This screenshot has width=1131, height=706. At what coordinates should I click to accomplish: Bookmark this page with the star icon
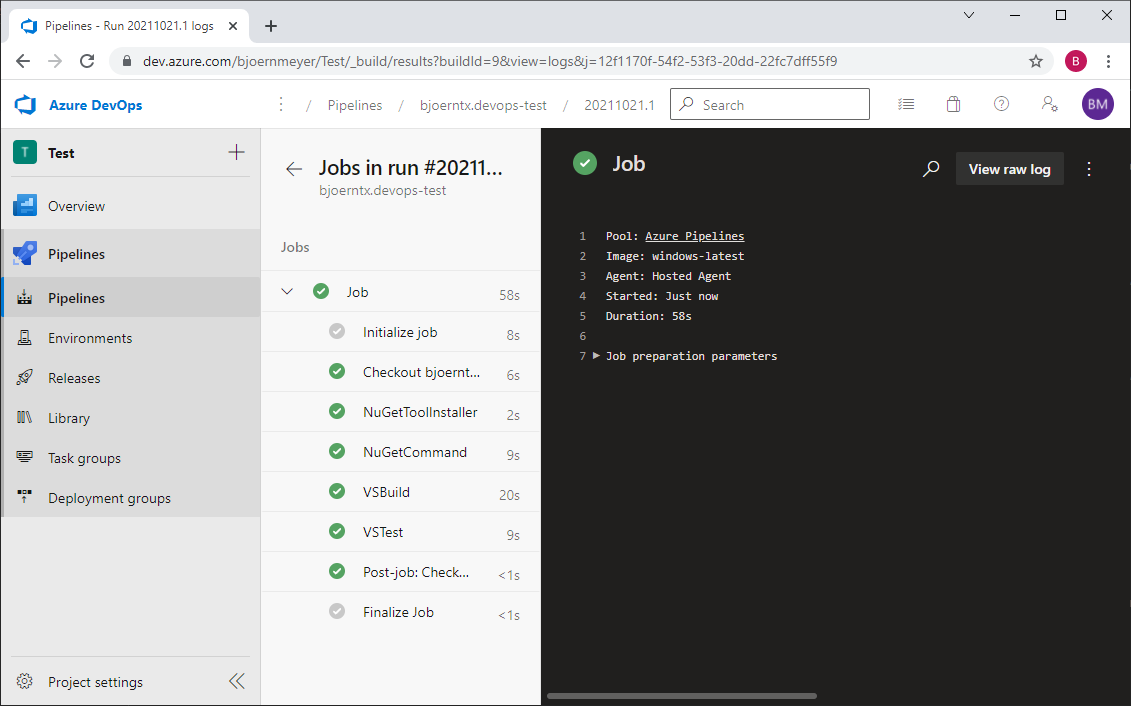1036,61
